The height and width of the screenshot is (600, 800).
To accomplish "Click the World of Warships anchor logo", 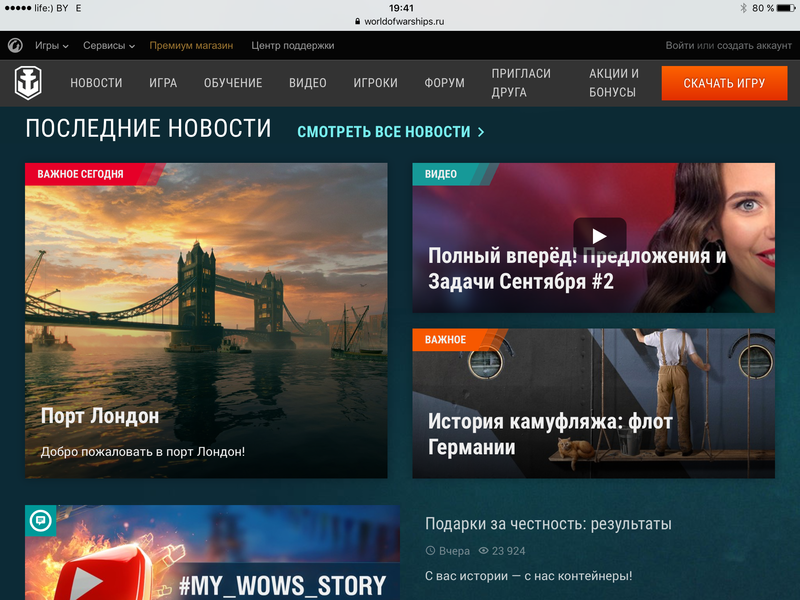I will click(x=28, y=83).
